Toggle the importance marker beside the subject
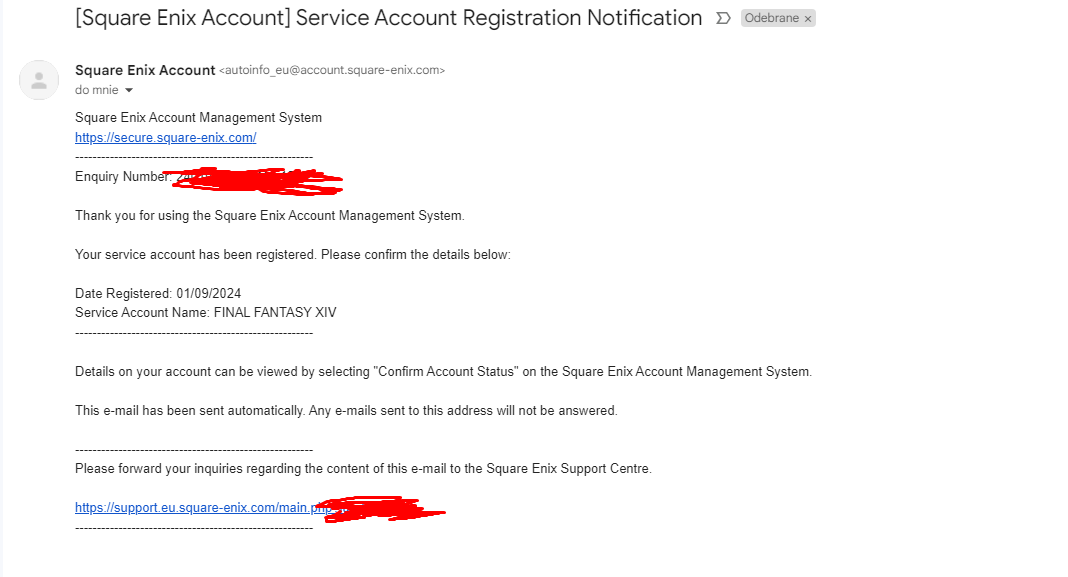 723,18
